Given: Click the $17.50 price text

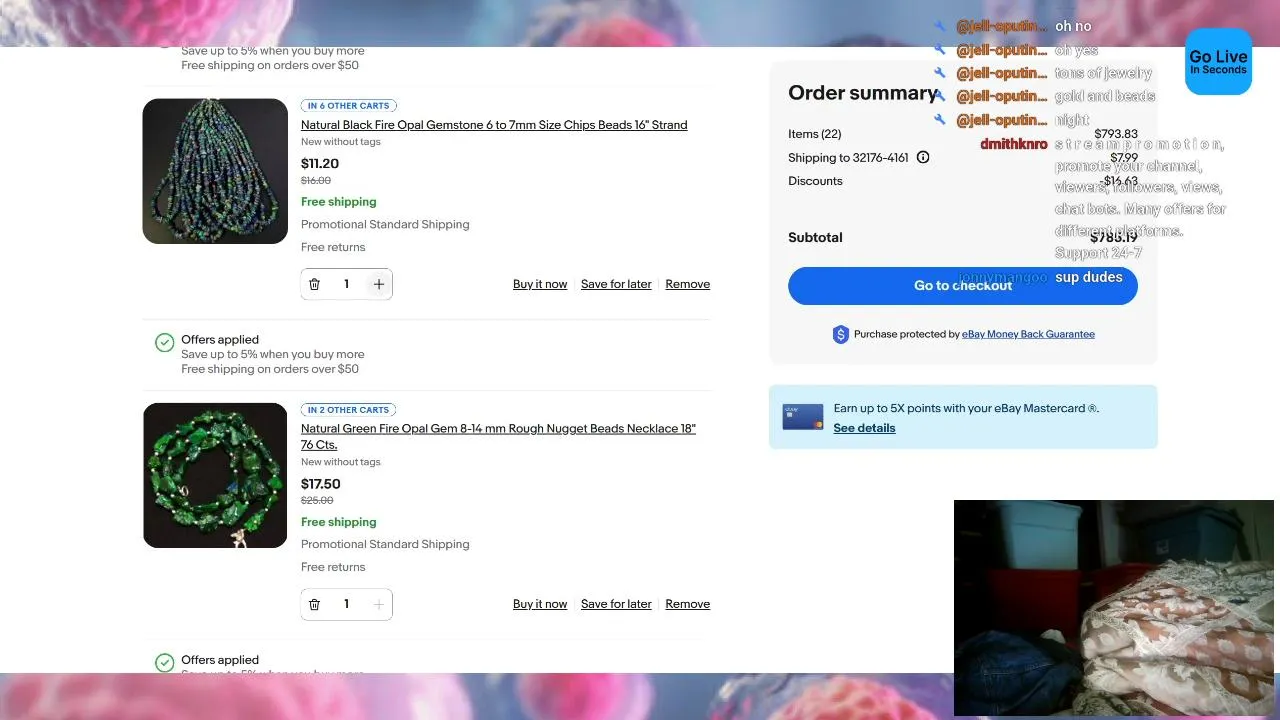Looking at the screenshot, I should click(321, 484).
